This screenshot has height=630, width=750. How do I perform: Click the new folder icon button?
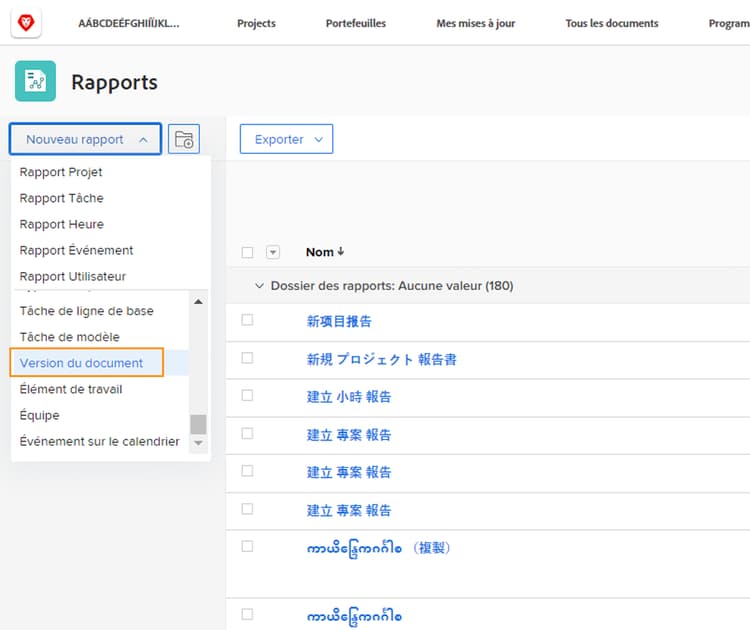184,139
